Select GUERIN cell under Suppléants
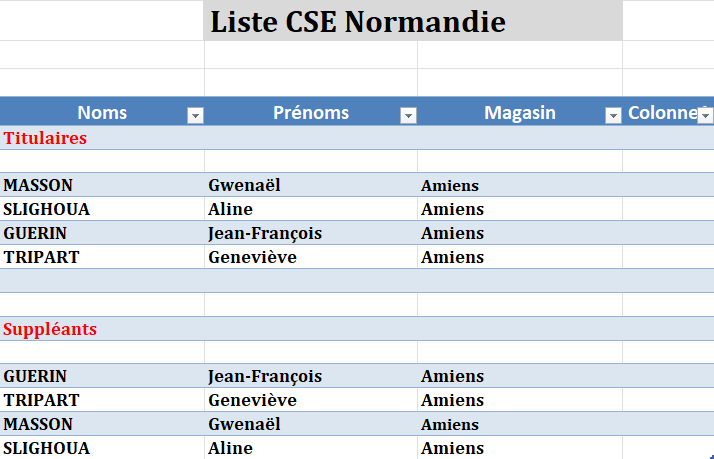714x459 pixels. point(35,376)
